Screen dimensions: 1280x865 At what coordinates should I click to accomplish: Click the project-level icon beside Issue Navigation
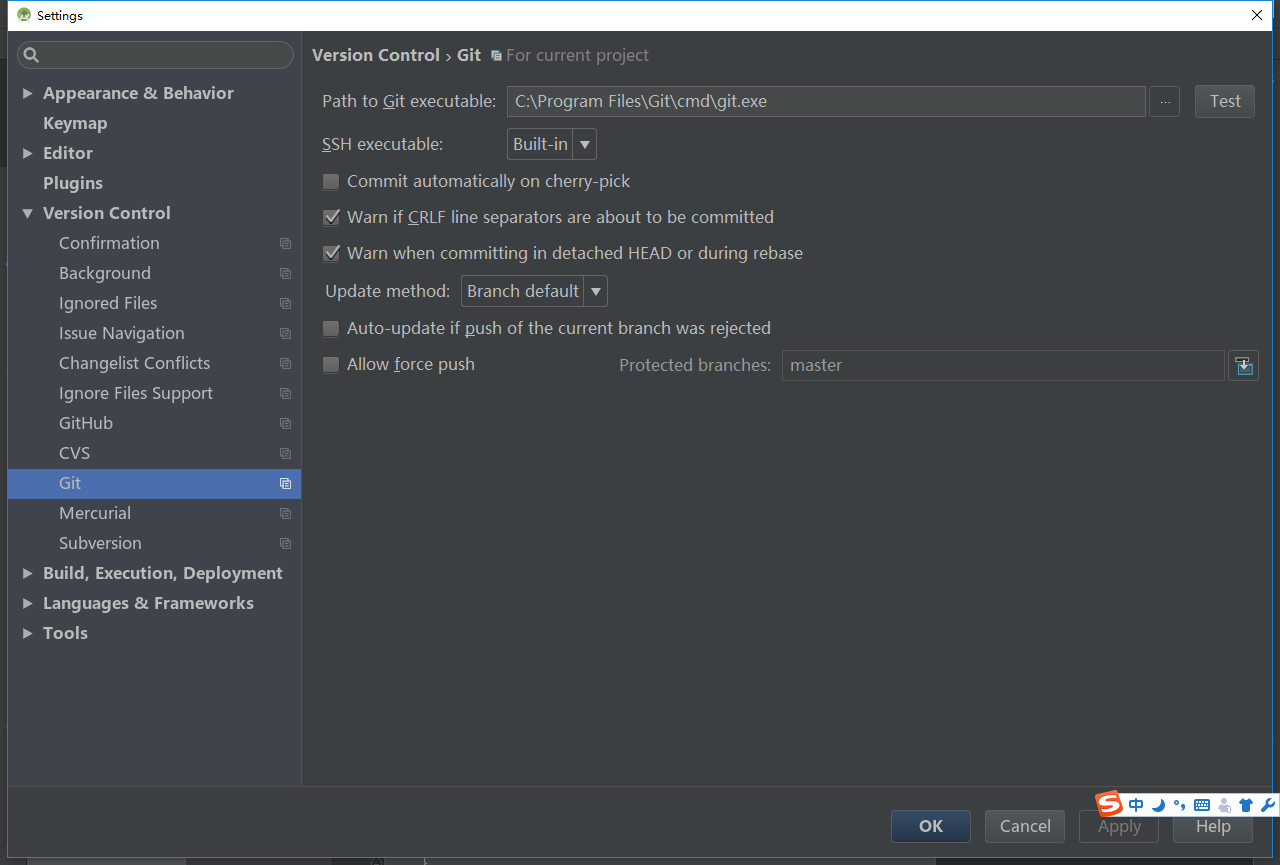tap(285, 333)
